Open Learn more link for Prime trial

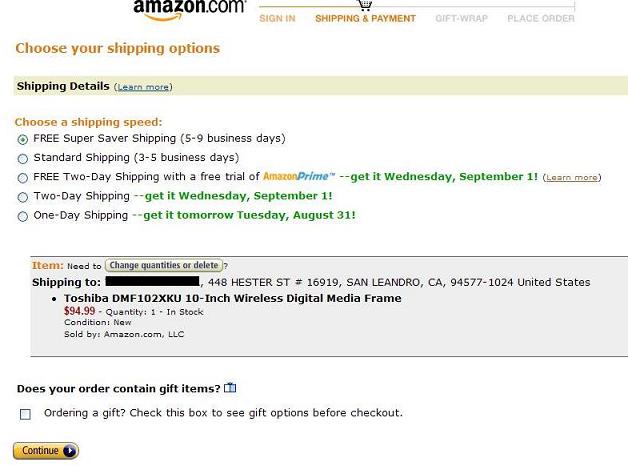(x=572, y=177)
